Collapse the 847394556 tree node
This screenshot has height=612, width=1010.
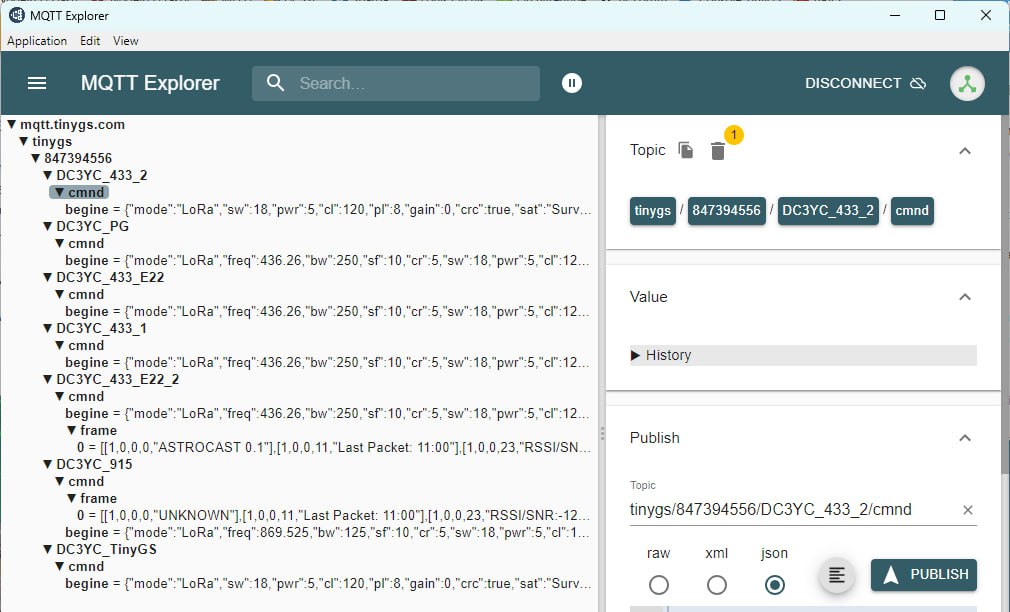[35, 158]
